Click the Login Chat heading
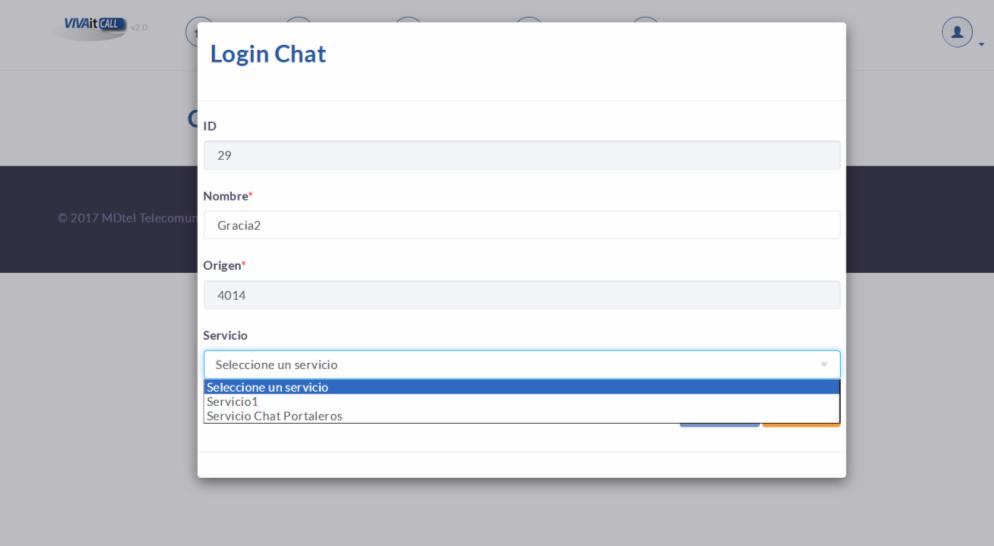The image size is (994, 546). point(268,54)
